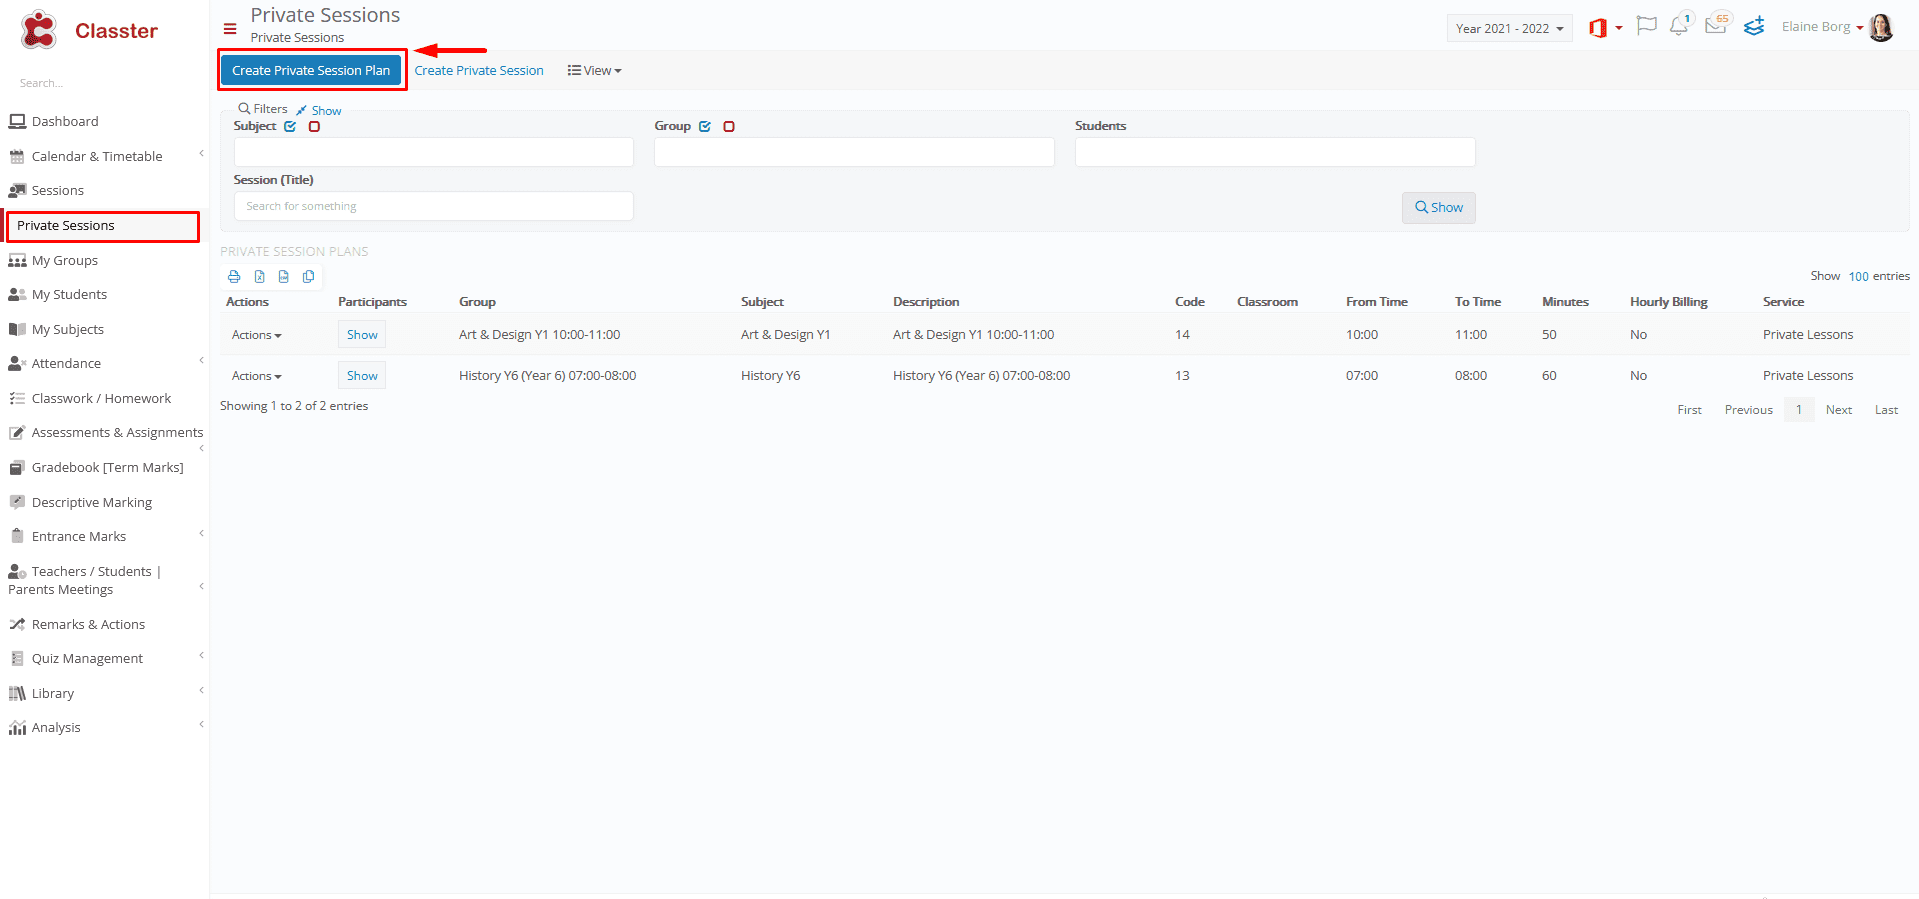Select page 1 in pagination
This screenshot has width=1919, height=899.
[x=1798, y=410]
